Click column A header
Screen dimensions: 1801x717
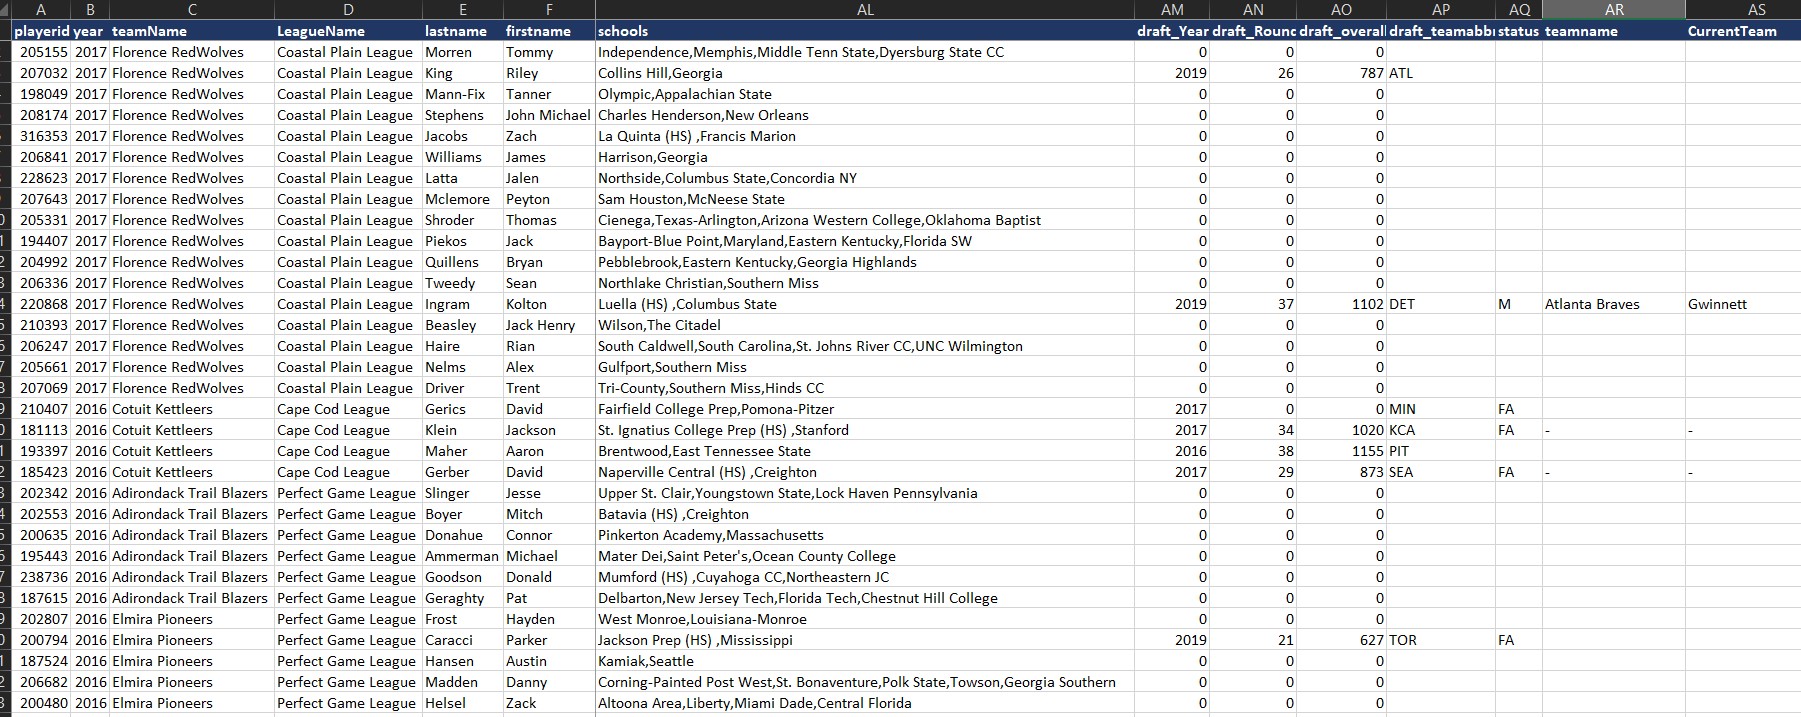(x=41, y=9)
